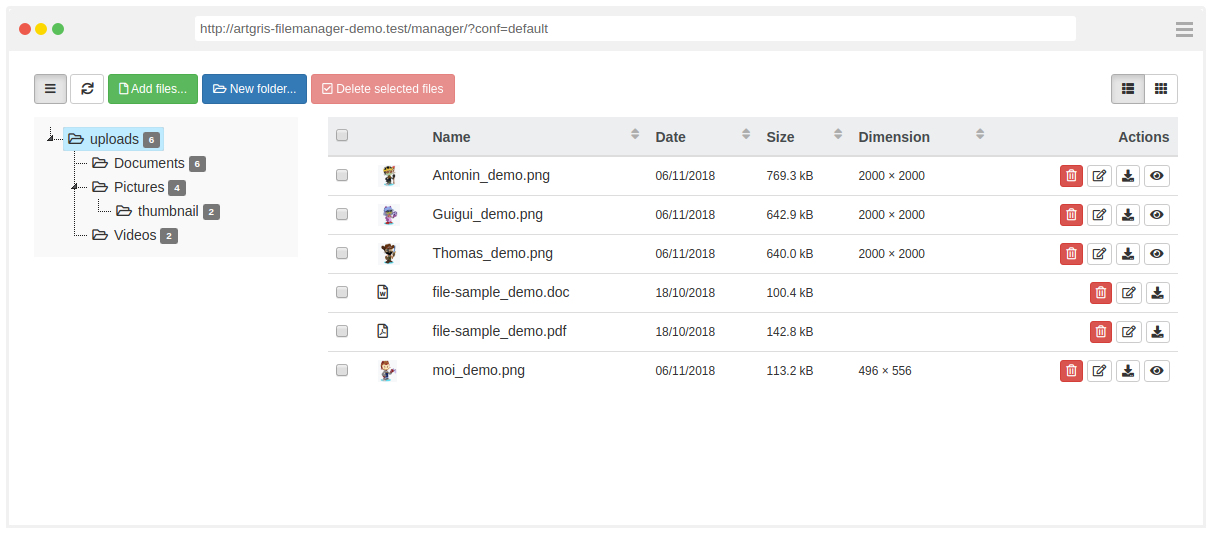Switch to grid thumbnail view
Image resolution: width=1212 pixels, height=535 pixels.
click(x=1161, y=89)
